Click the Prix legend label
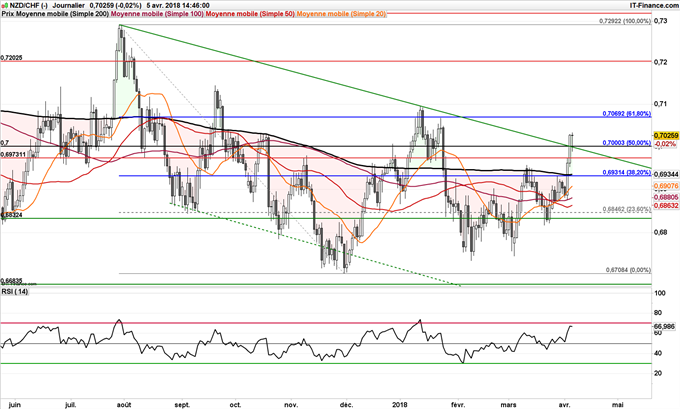This screenshot has width=680, height=409. coord(8,14)
